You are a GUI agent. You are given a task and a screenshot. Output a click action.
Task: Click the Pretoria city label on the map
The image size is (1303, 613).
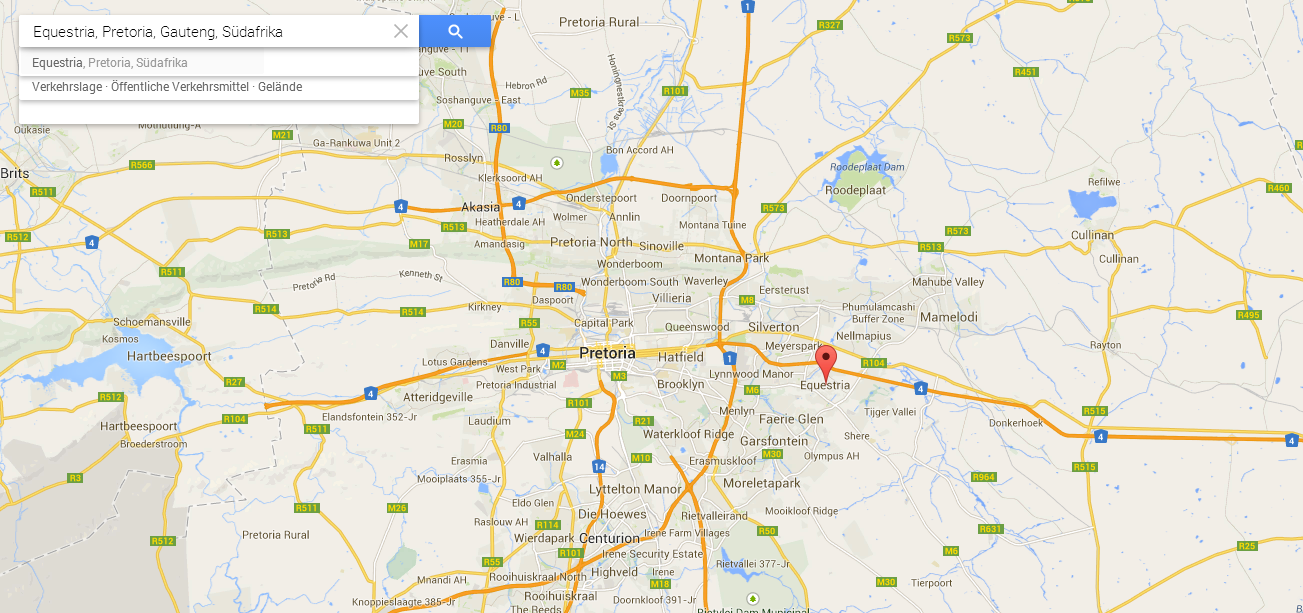607,353
